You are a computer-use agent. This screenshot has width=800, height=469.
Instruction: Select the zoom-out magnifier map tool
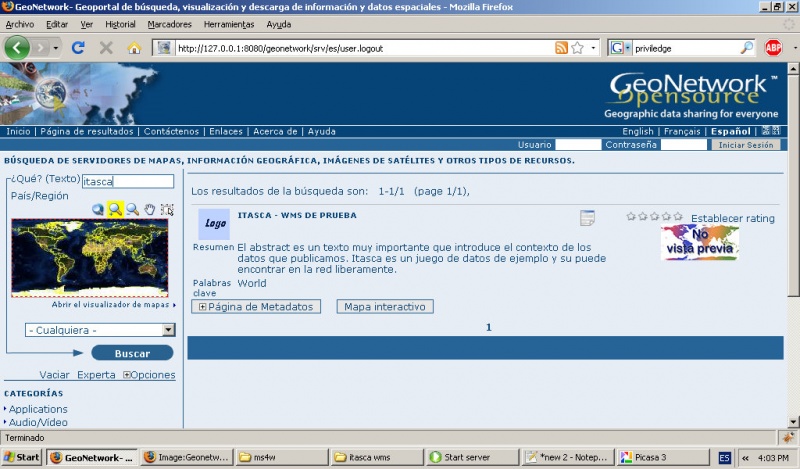tap(132, 209)
